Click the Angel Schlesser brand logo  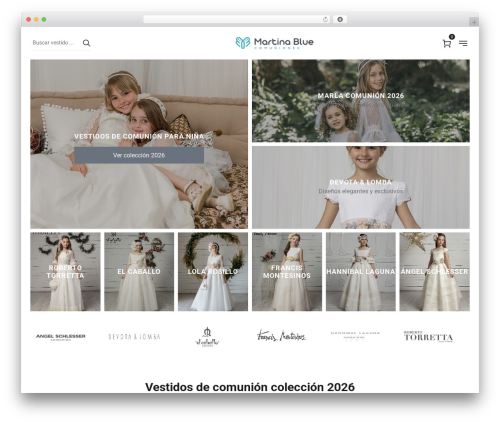[61, 337]
